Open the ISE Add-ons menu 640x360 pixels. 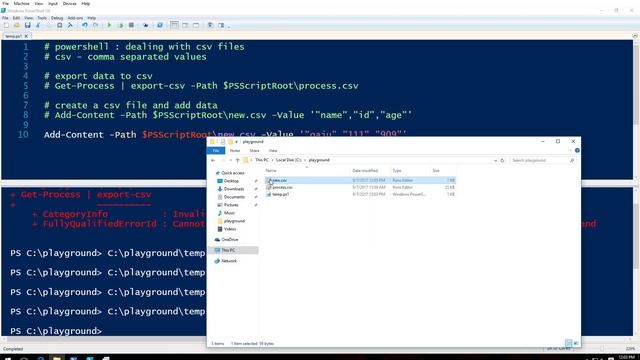point(75,18)
